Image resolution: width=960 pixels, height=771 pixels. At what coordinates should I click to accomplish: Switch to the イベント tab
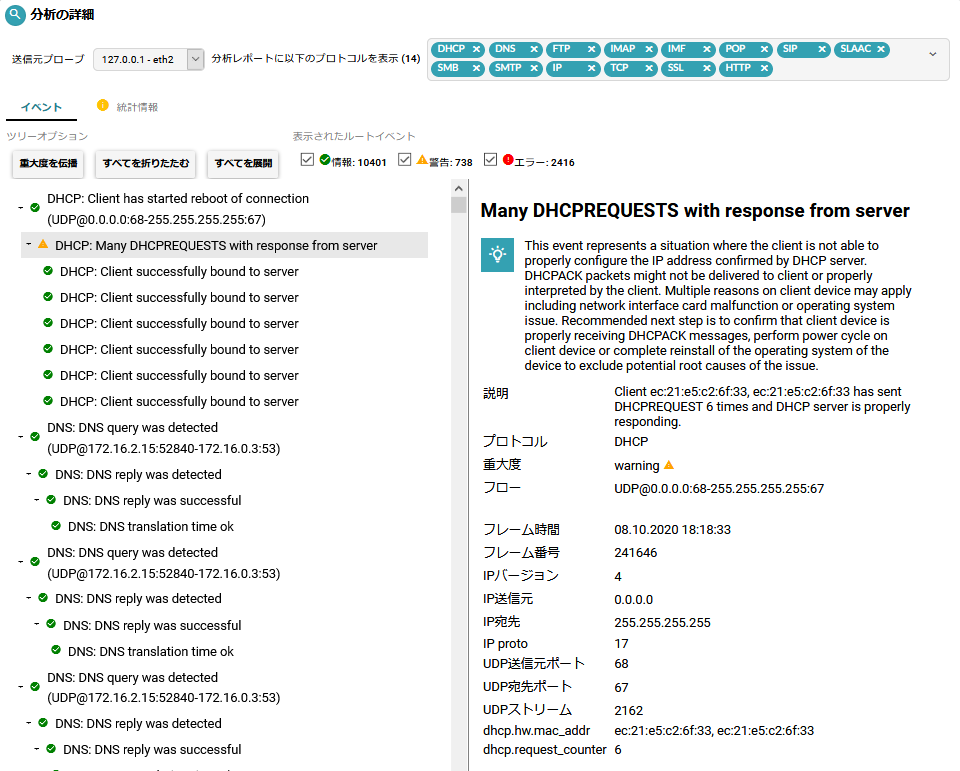tap(41, 107)
